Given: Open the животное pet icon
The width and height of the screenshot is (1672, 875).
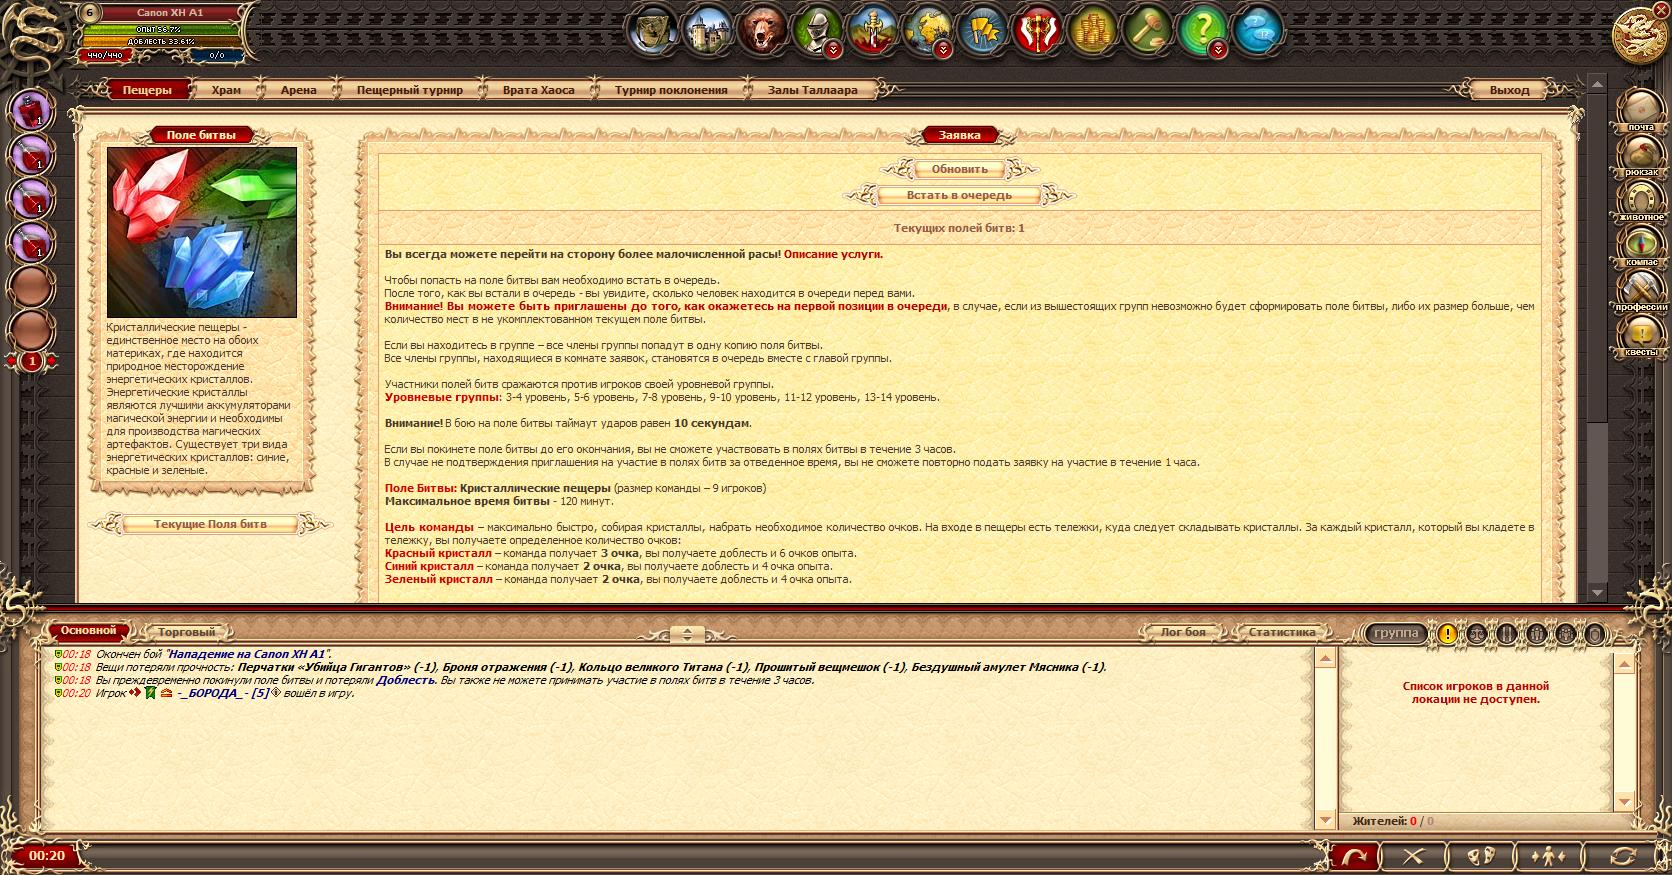Looking at the screenshot, I should 1640,199.
